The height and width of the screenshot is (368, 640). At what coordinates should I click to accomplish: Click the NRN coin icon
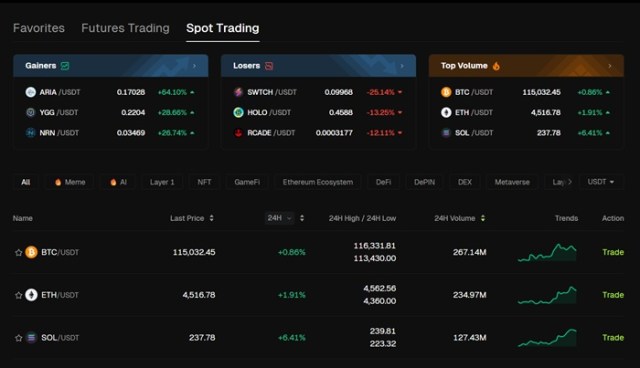coord(31,133)
